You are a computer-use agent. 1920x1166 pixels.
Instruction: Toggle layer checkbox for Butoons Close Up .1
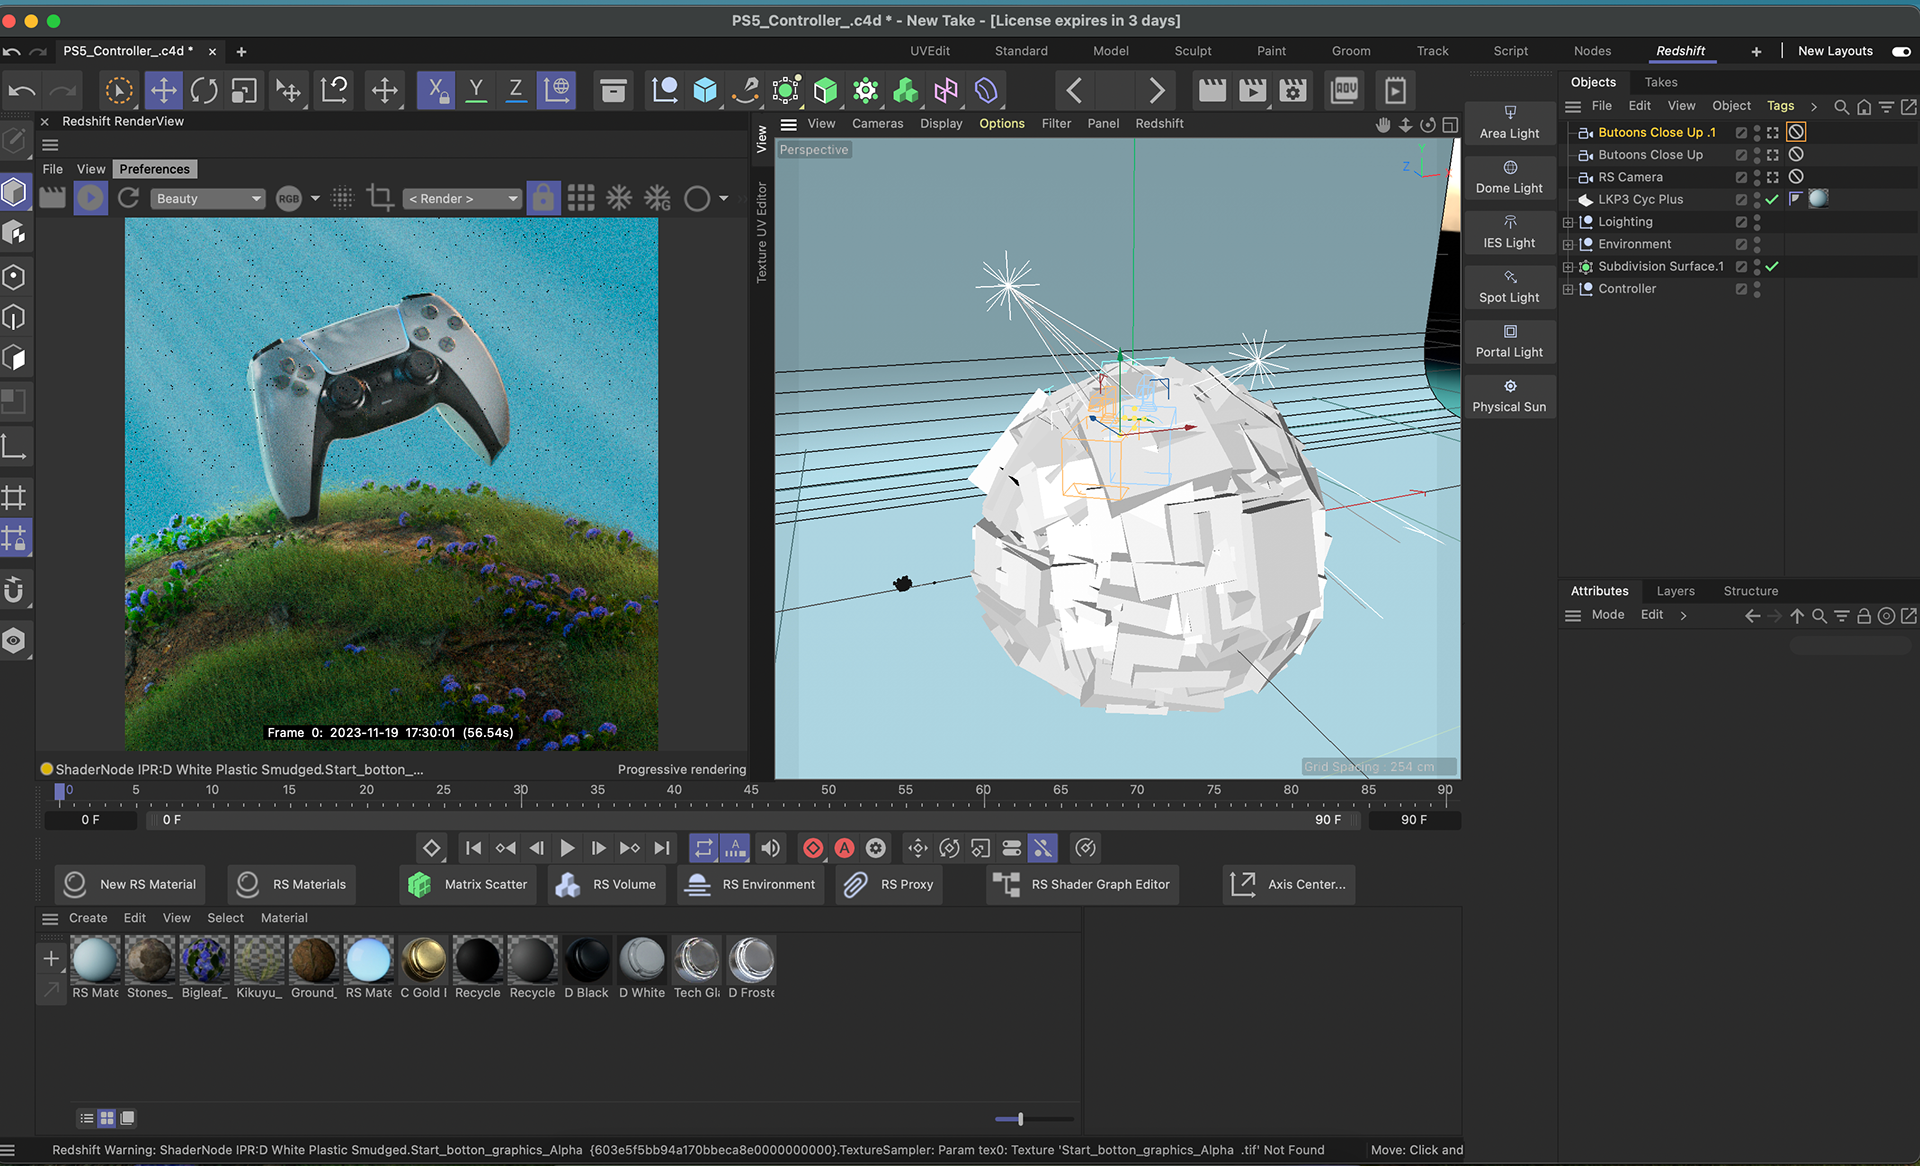click(1741, 132)
